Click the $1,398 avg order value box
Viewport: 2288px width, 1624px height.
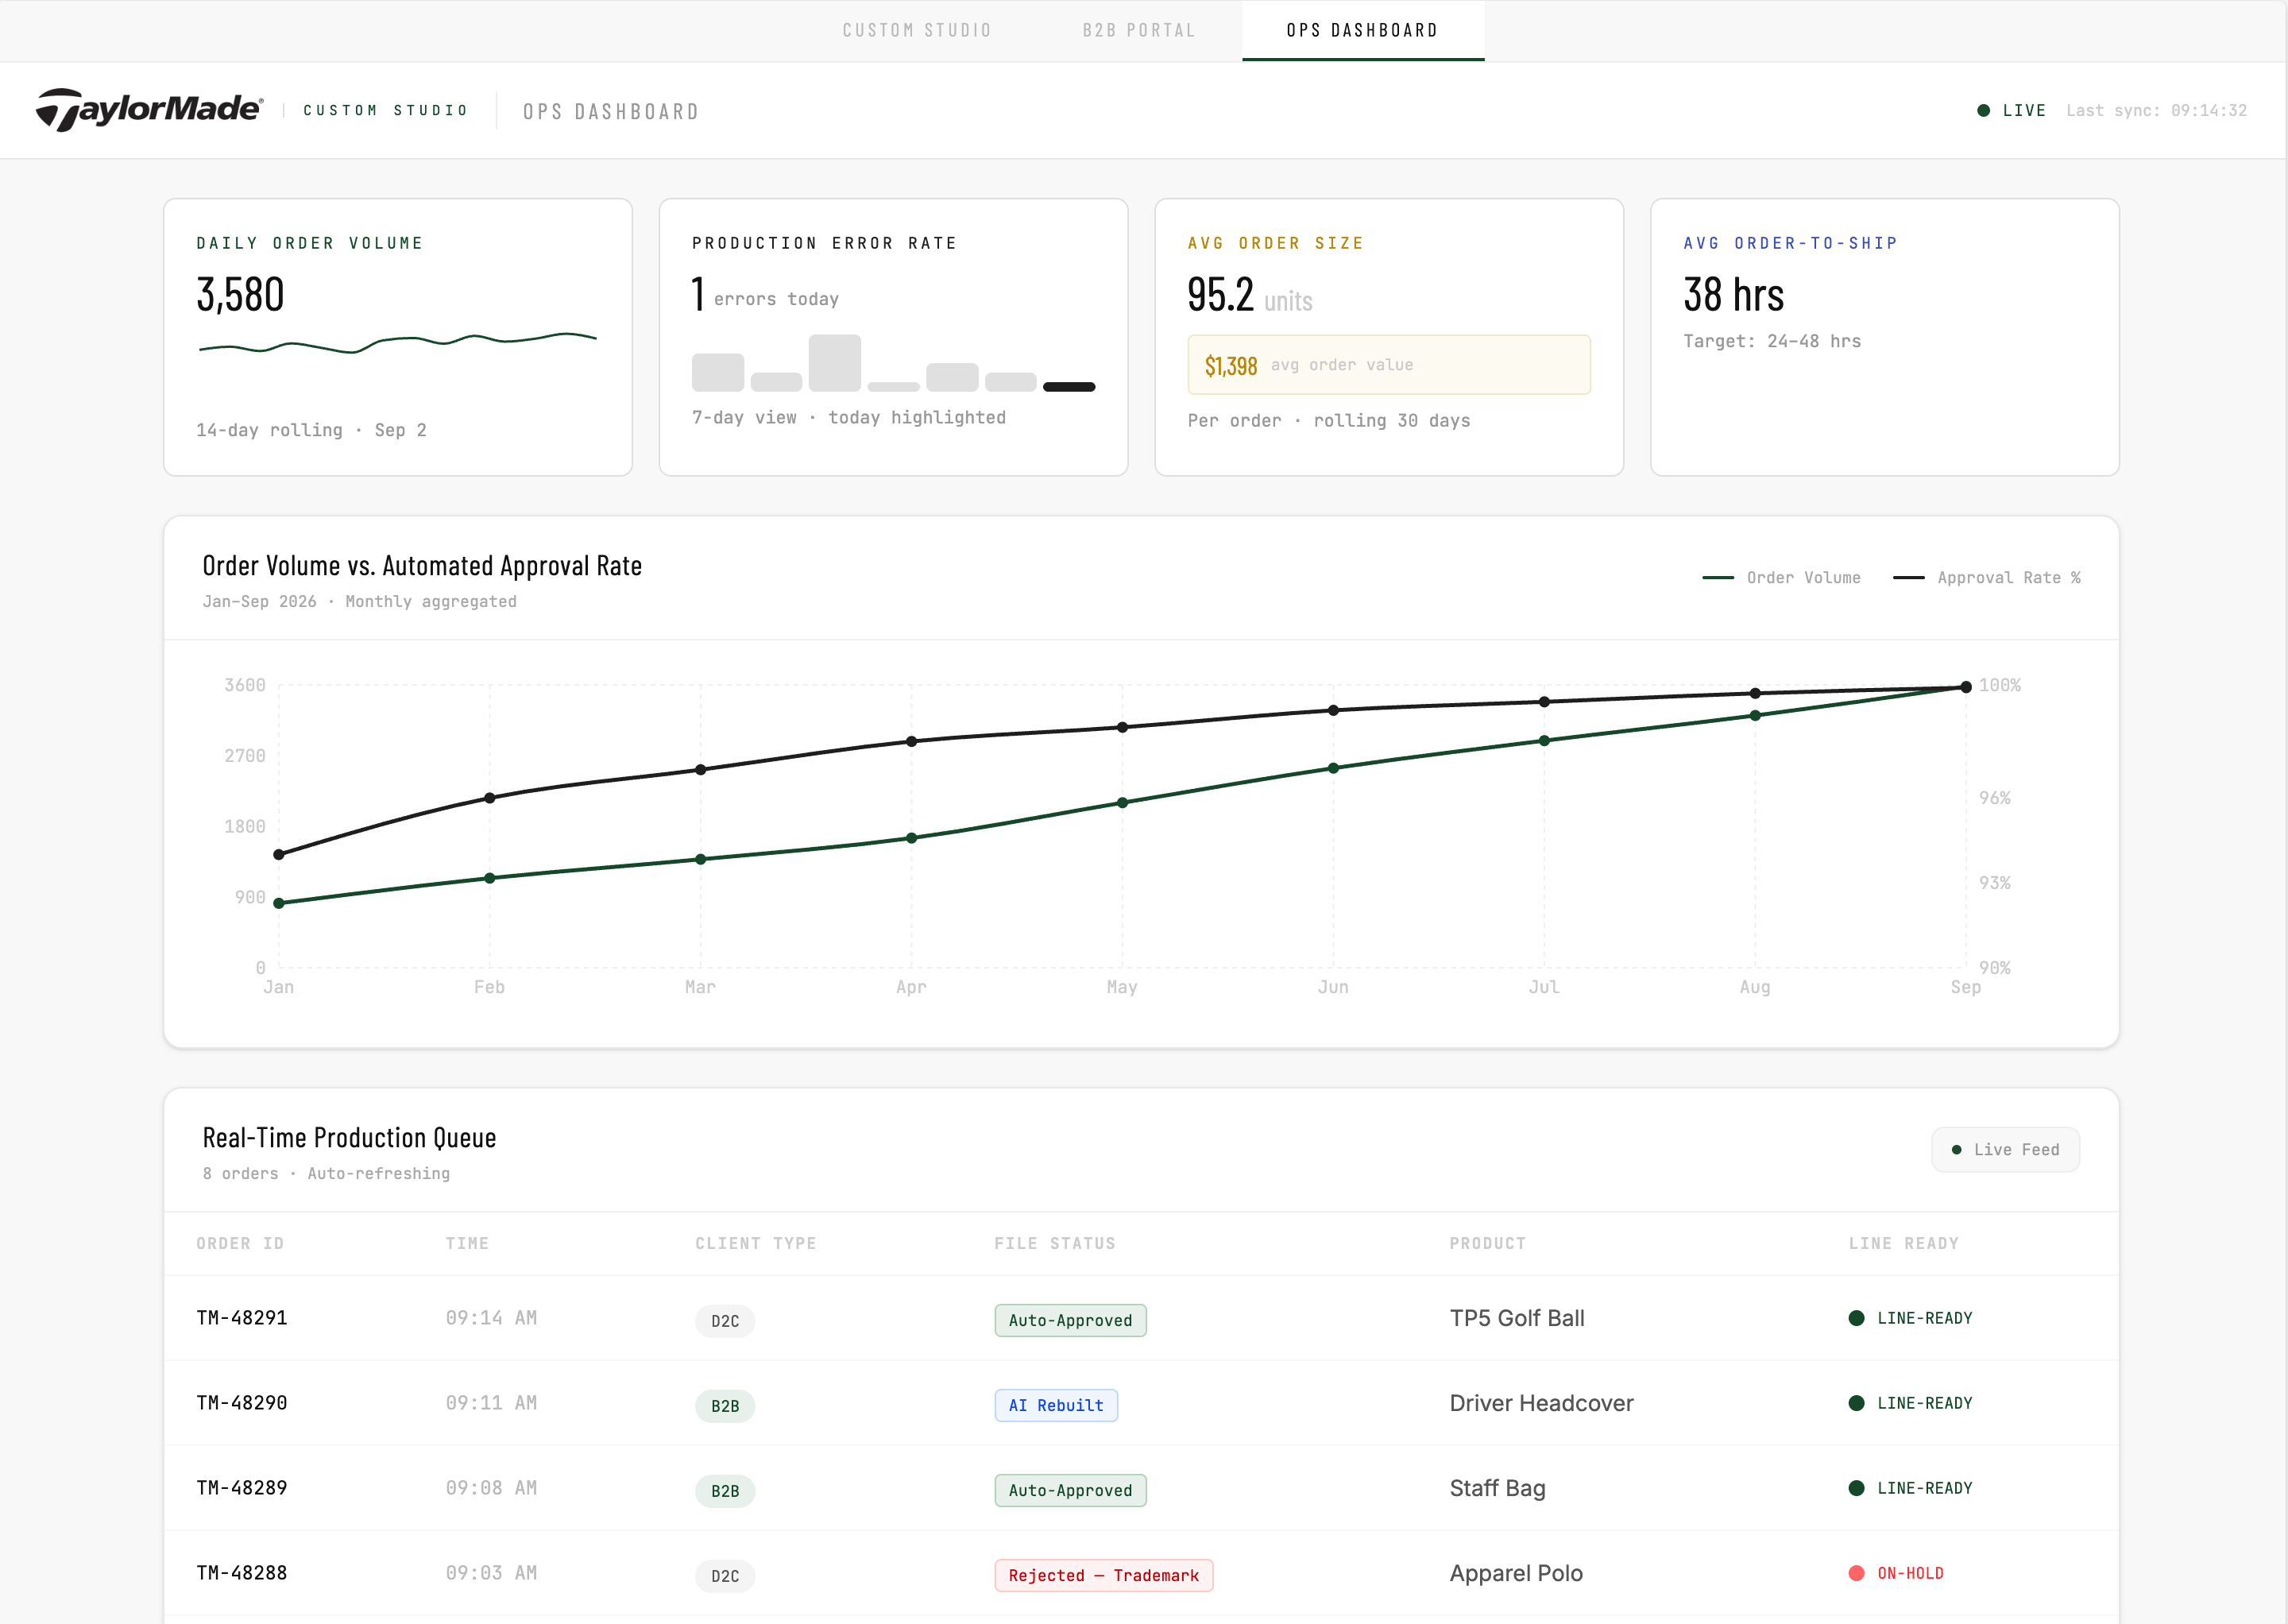coord(1388,365)
